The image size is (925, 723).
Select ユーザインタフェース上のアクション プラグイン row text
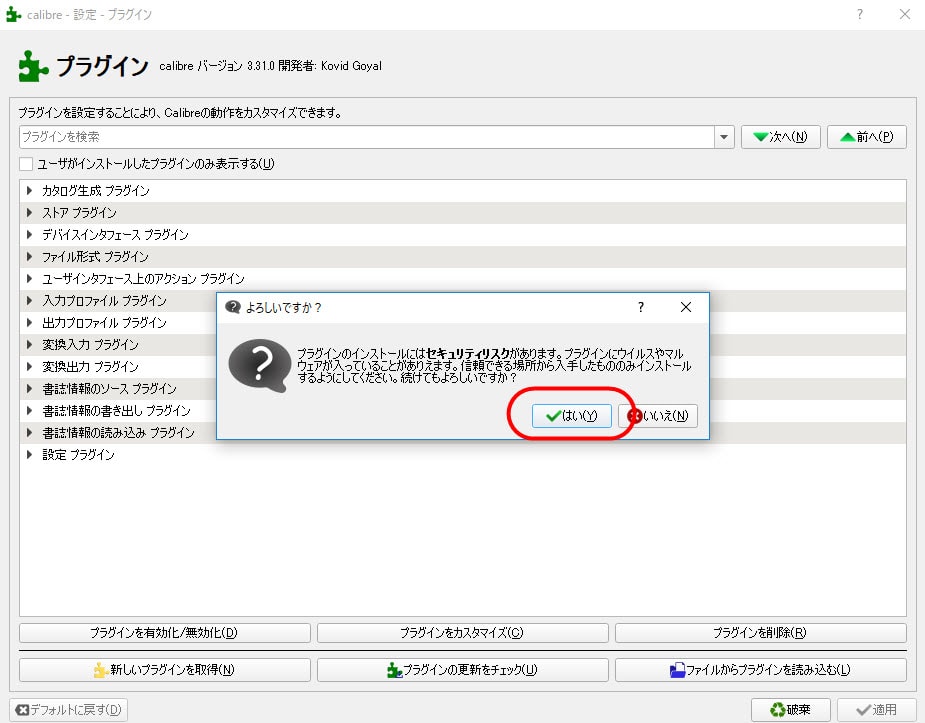pos(143,278)
